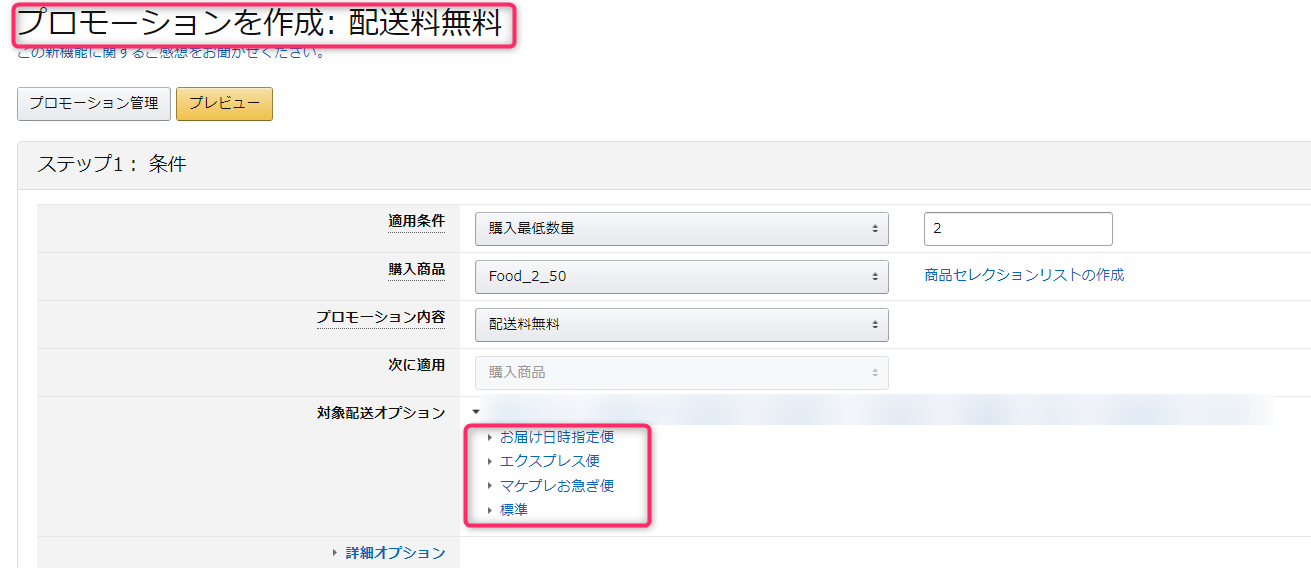Expand the マケプレお急ぎ便 shipping option
1311x568 pixels.
pos(556,486)
